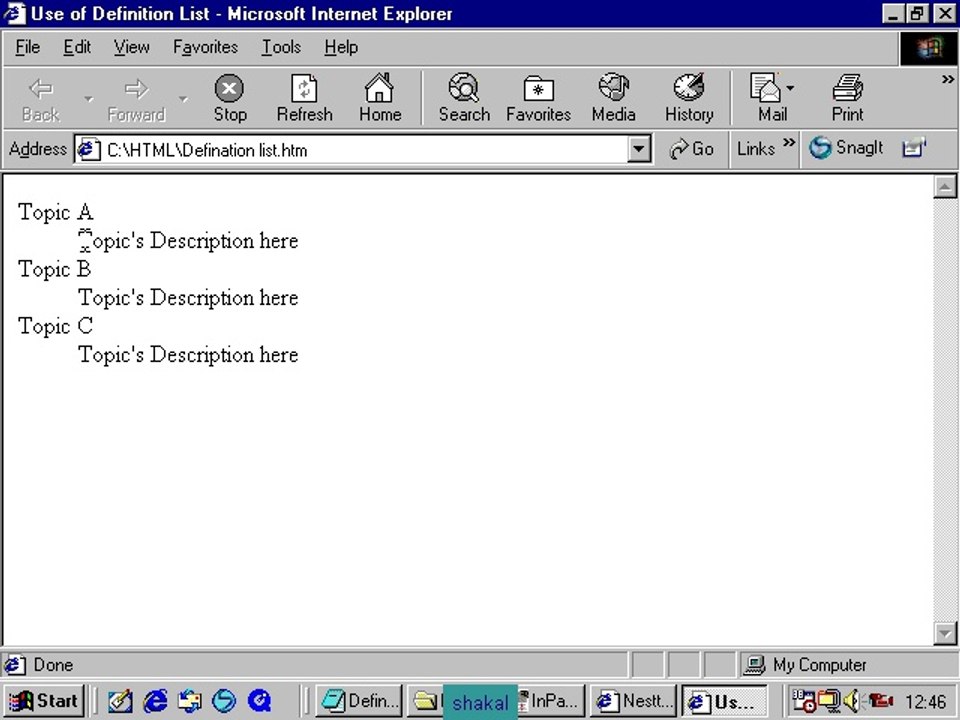This screenshot has width=960, height=720.
Task: Print the current page
Action: pos(847,99)
